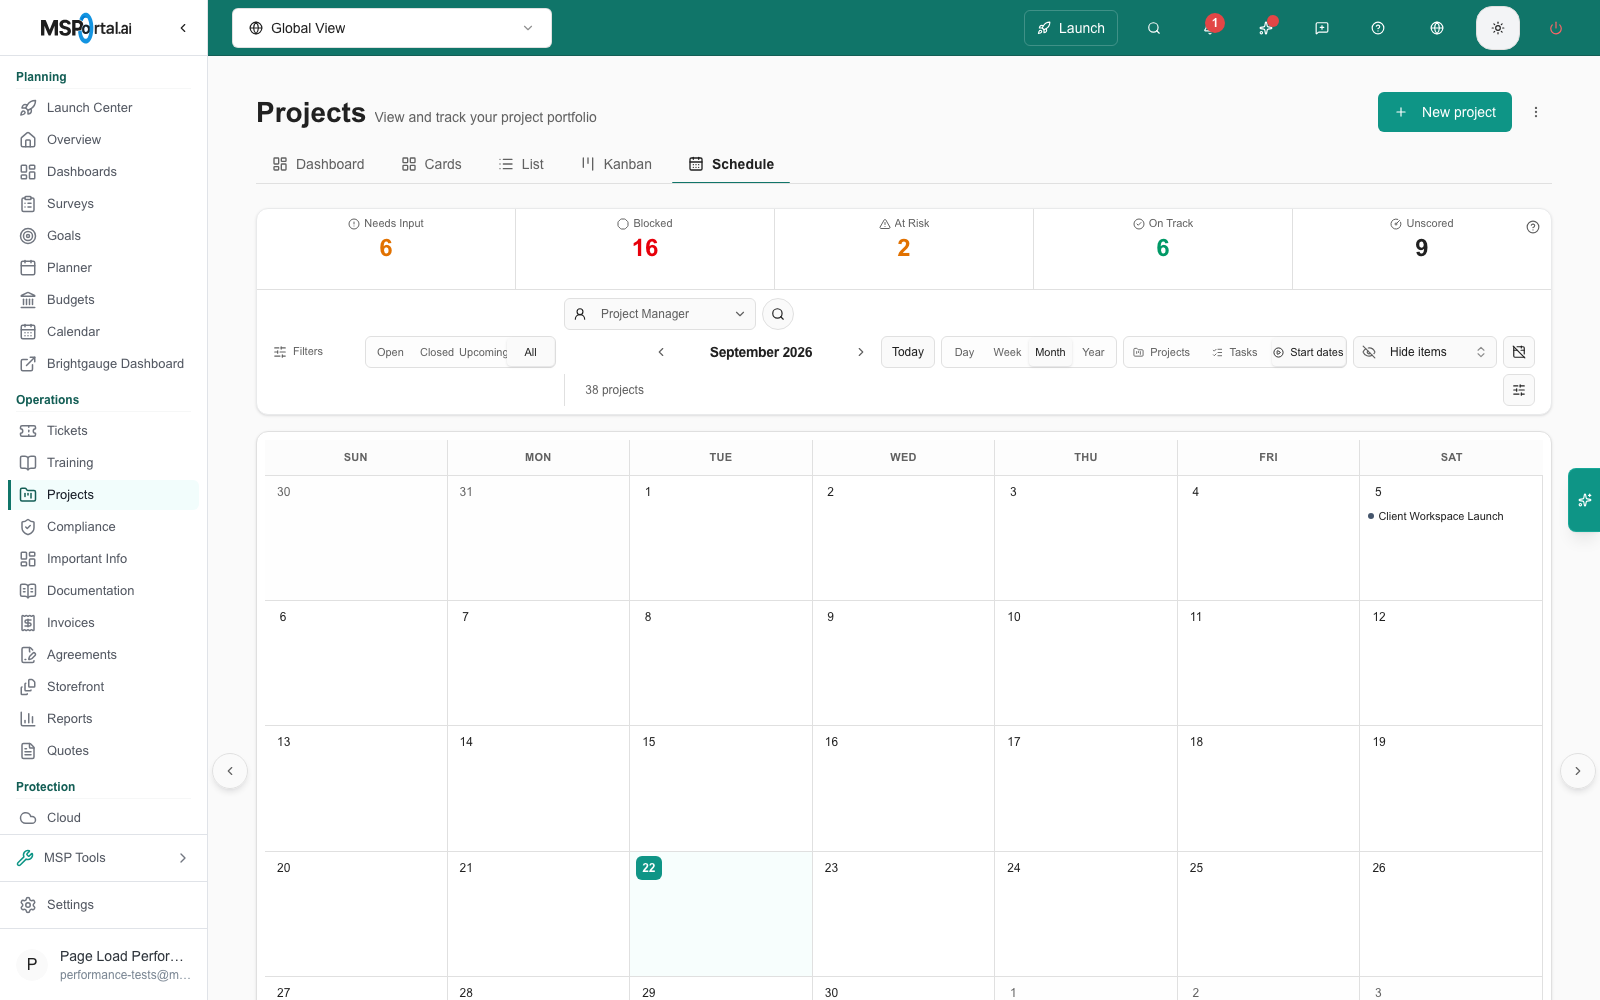
Task: Select All status filter
Action: (x=530, y=352)
